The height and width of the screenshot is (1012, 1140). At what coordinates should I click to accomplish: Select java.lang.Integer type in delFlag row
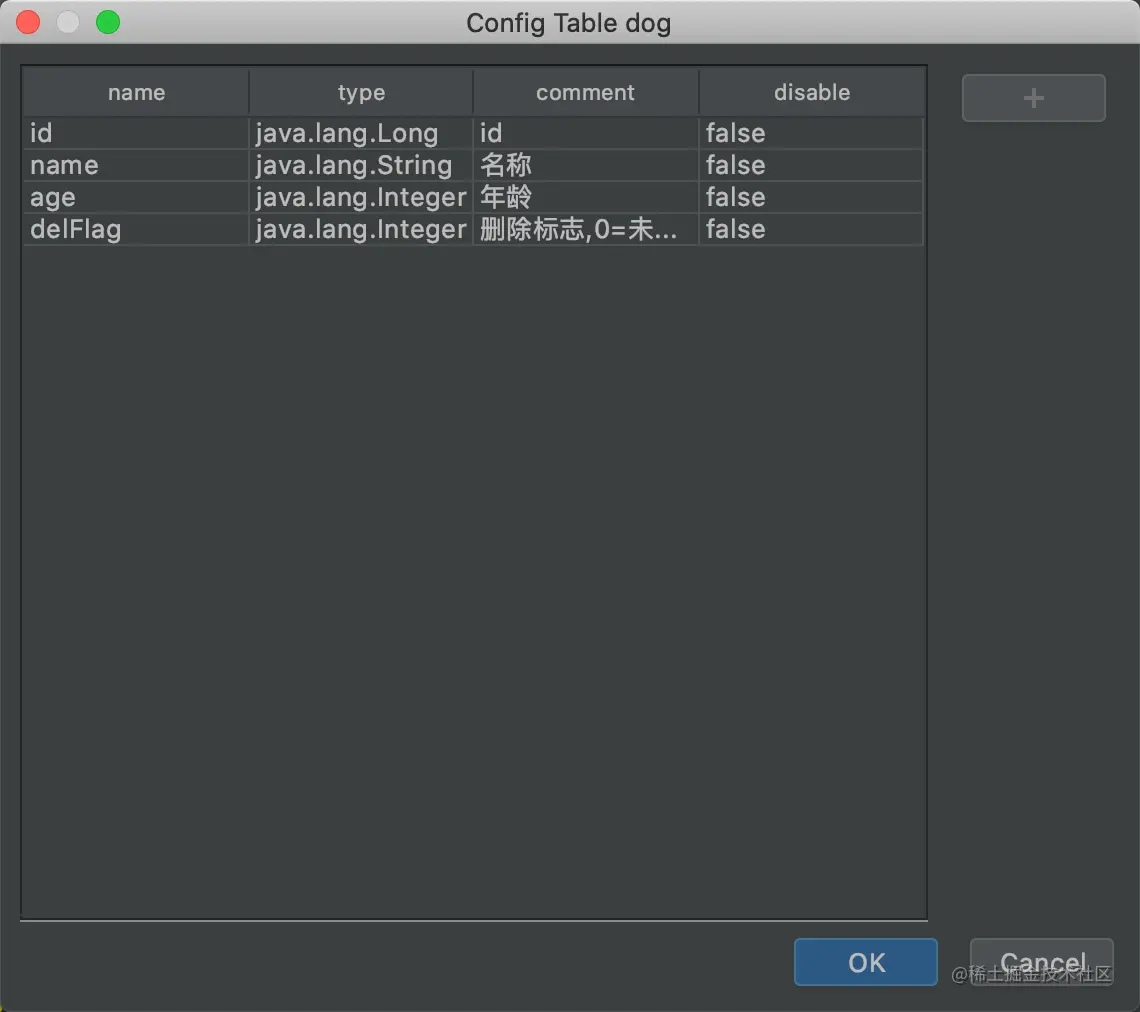(361, 229)
